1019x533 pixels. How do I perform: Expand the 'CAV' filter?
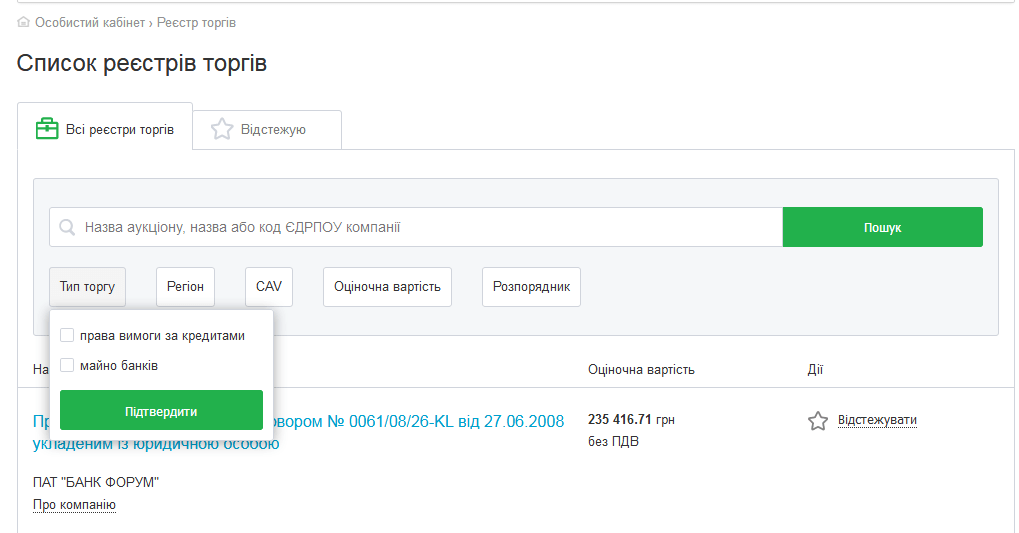(269, 287)
